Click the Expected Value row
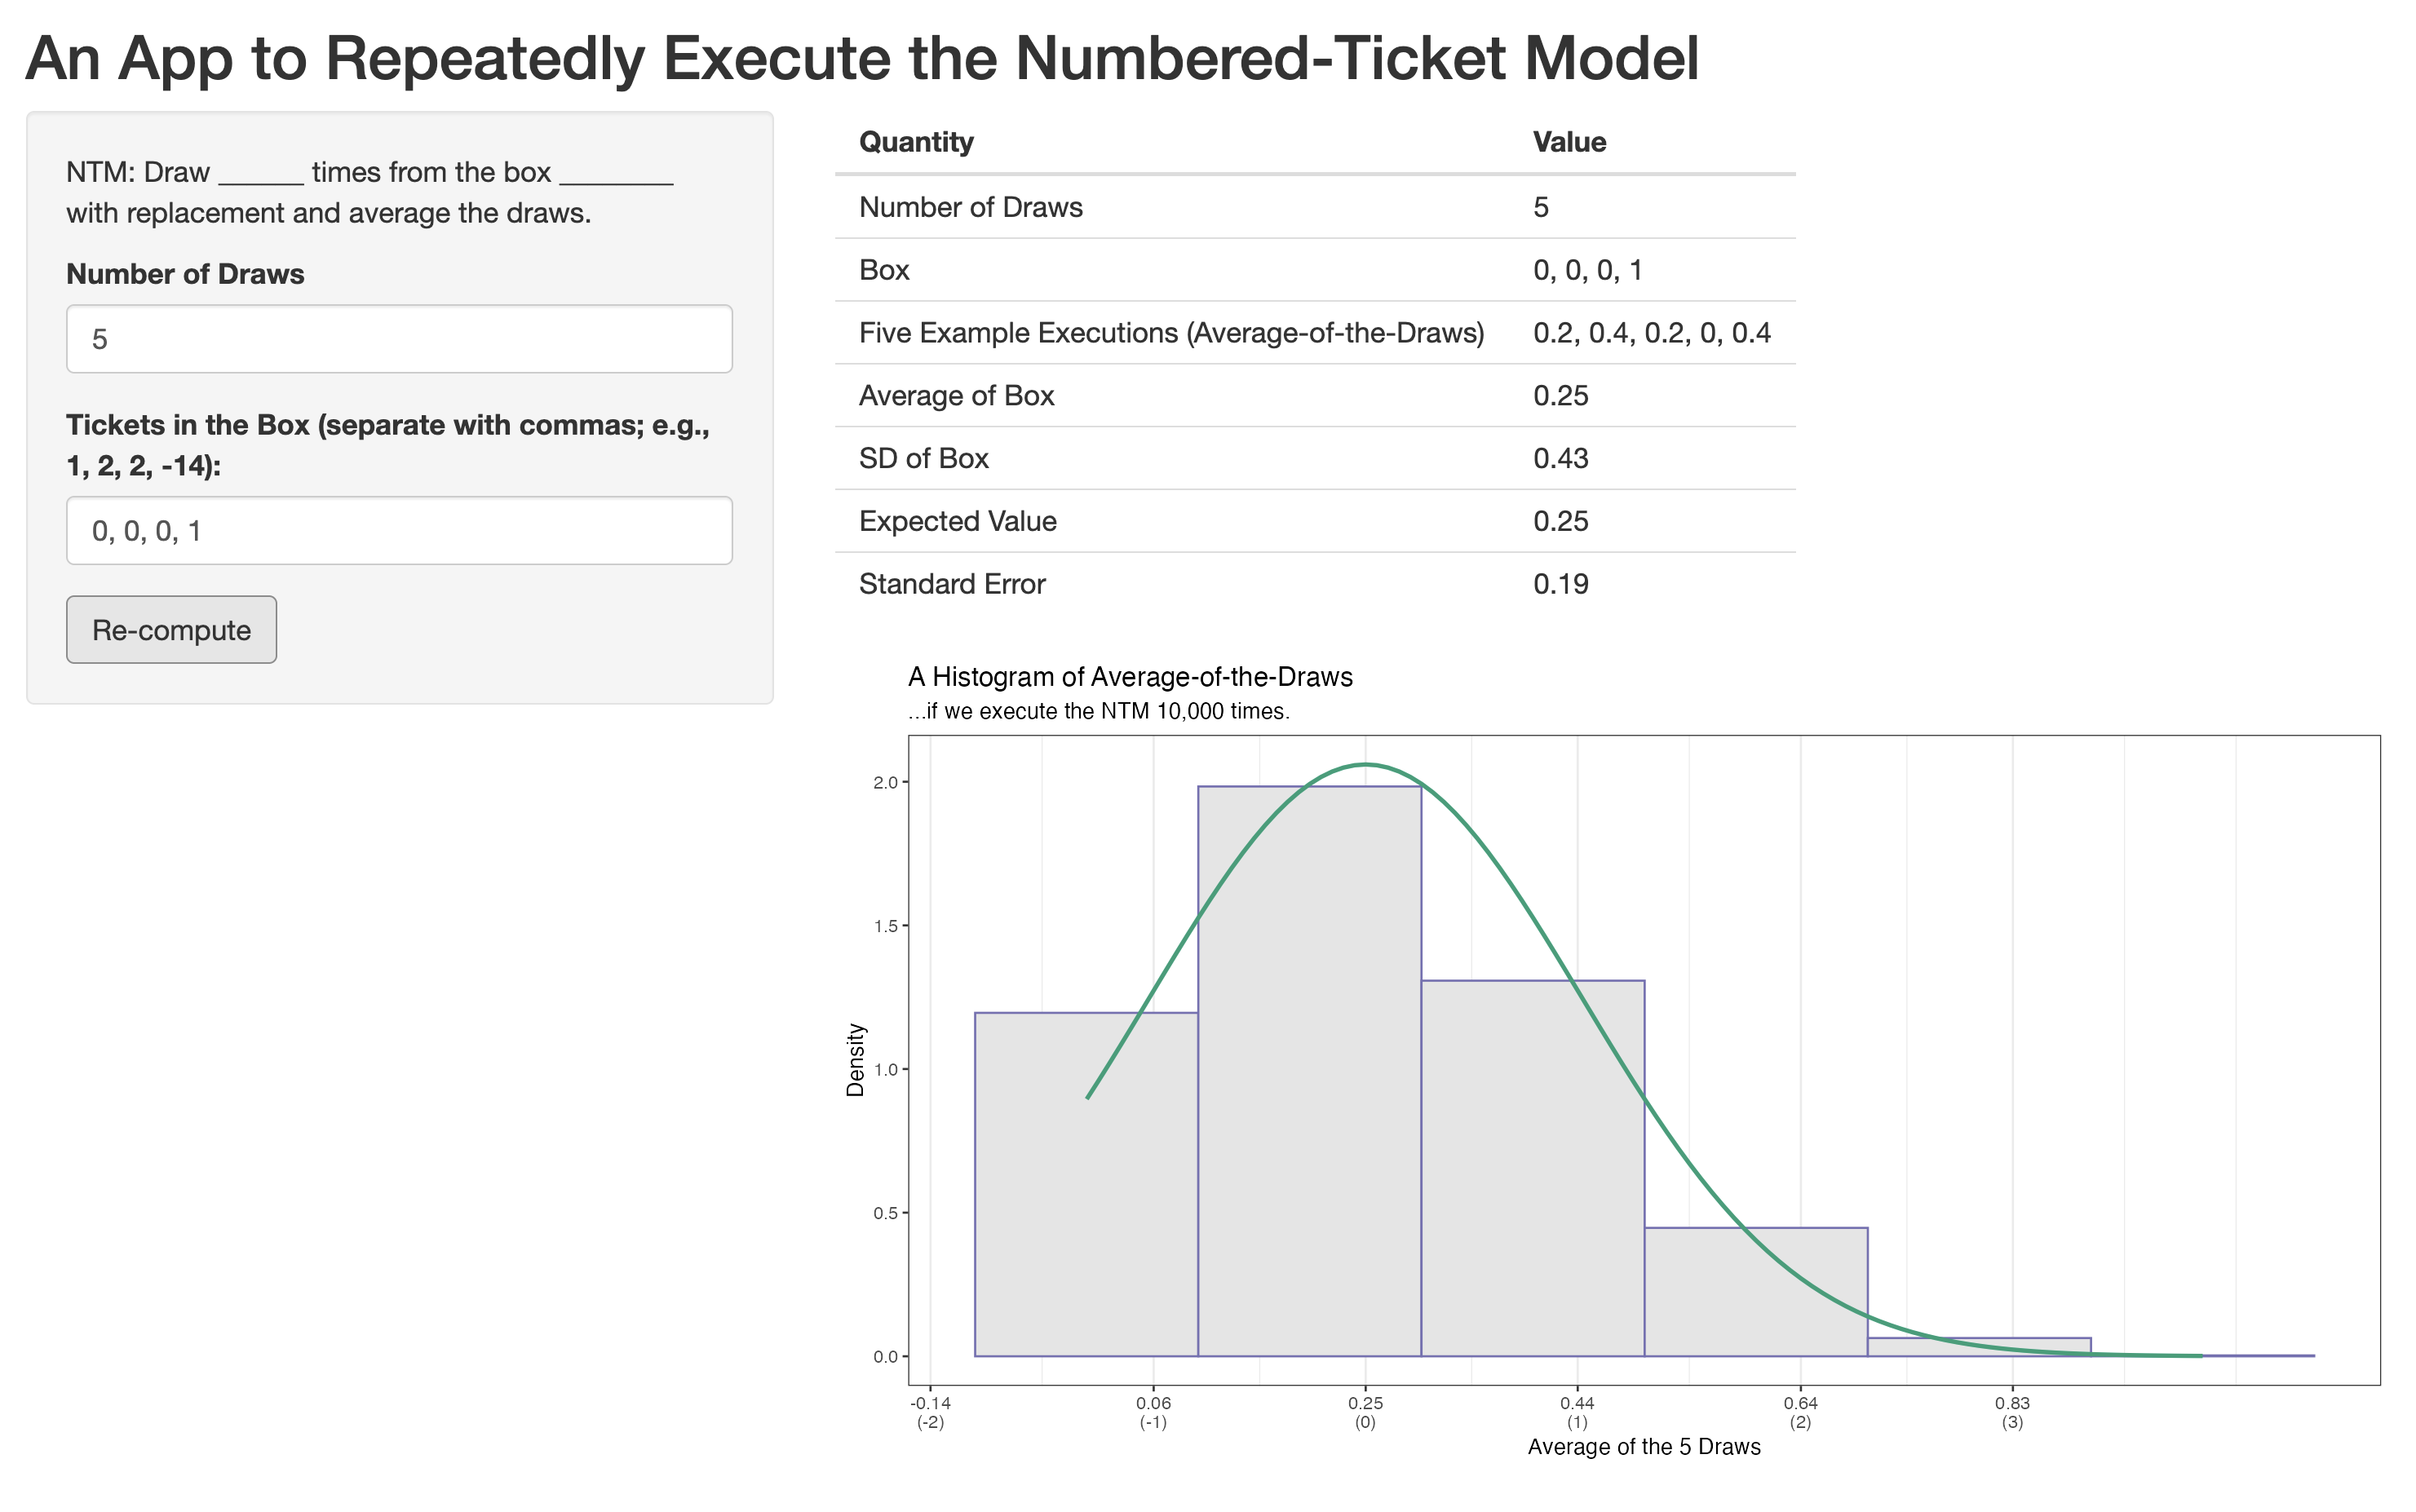Viewport: 2416px width, 1512px height. pos(957,521)
